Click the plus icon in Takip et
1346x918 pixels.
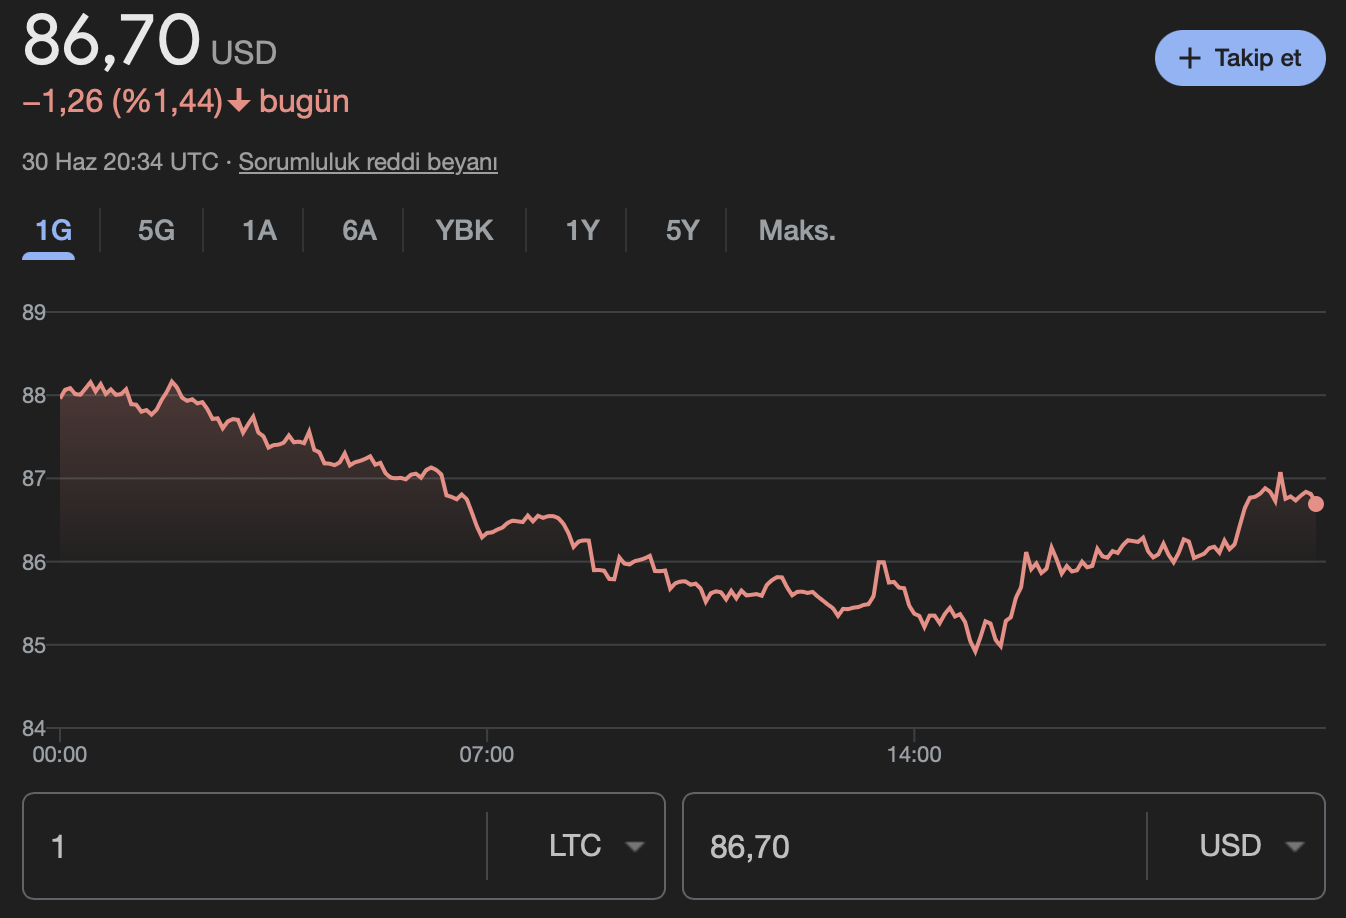1189,58
